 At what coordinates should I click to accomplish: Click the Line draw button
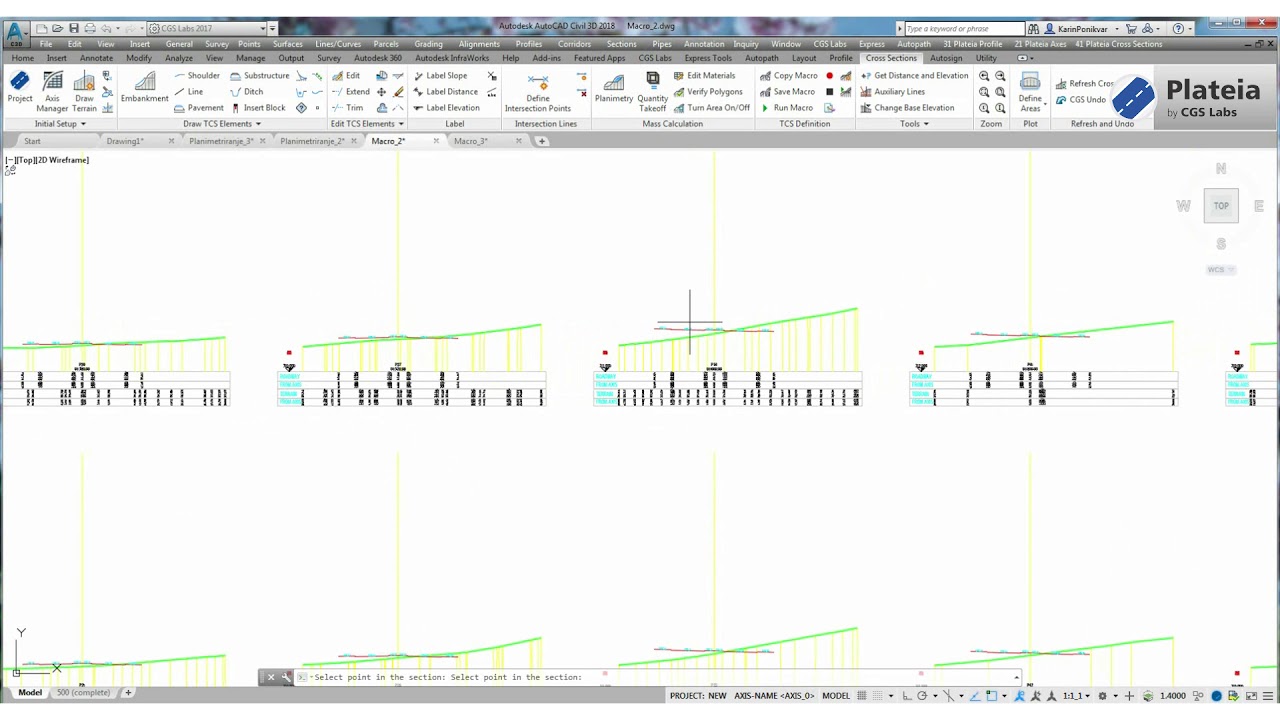tap(188, 92)
